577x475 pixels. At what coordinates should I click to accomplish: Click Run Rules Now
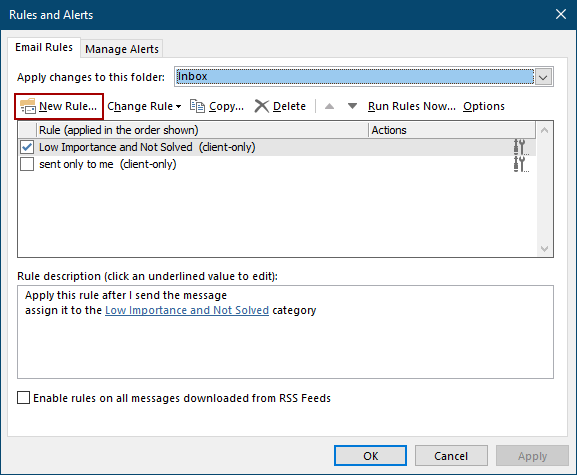click(412, 106)
